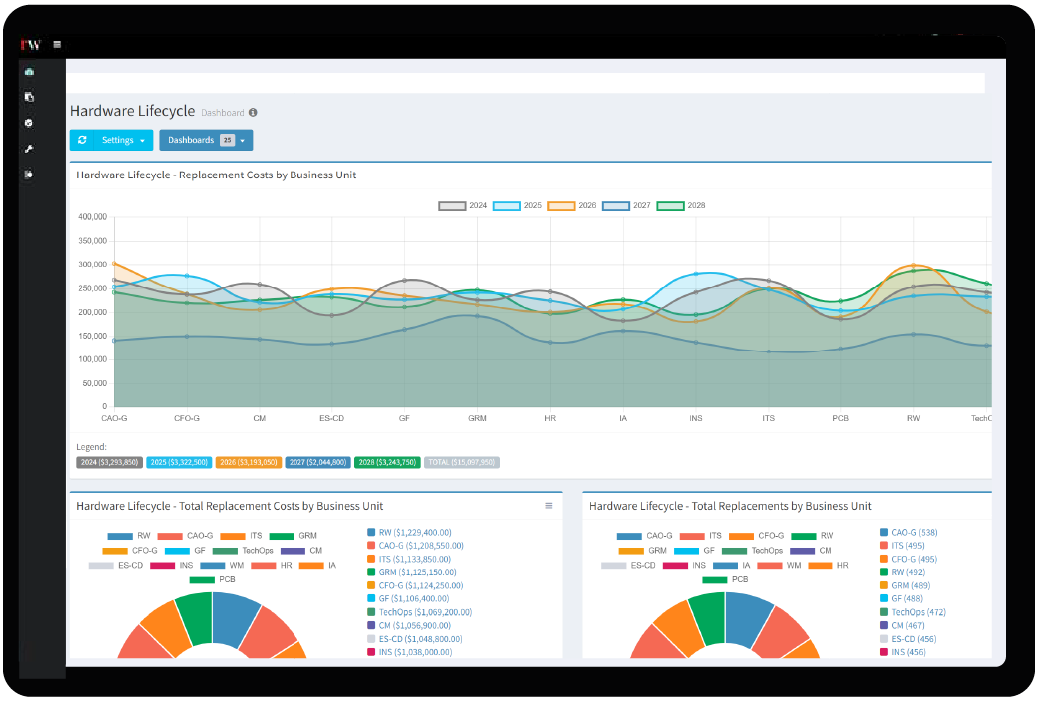Click the RW ($1,229,400.00) cost link
Screen dimensions: 1038x702
[415, 533]
